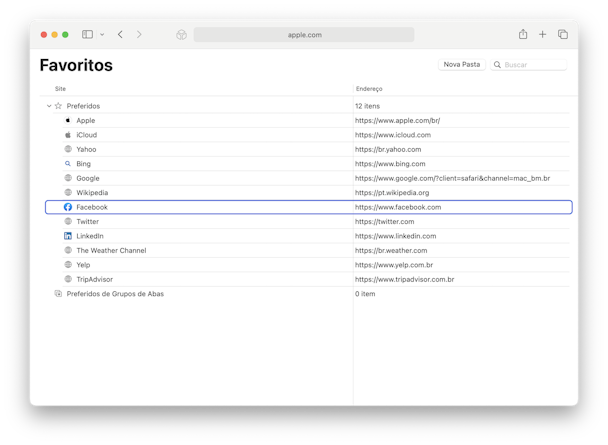The width and height of the screenshot is (608, 445).
Task: Click the Share icon in toolbar
Action: coord(523,34)
